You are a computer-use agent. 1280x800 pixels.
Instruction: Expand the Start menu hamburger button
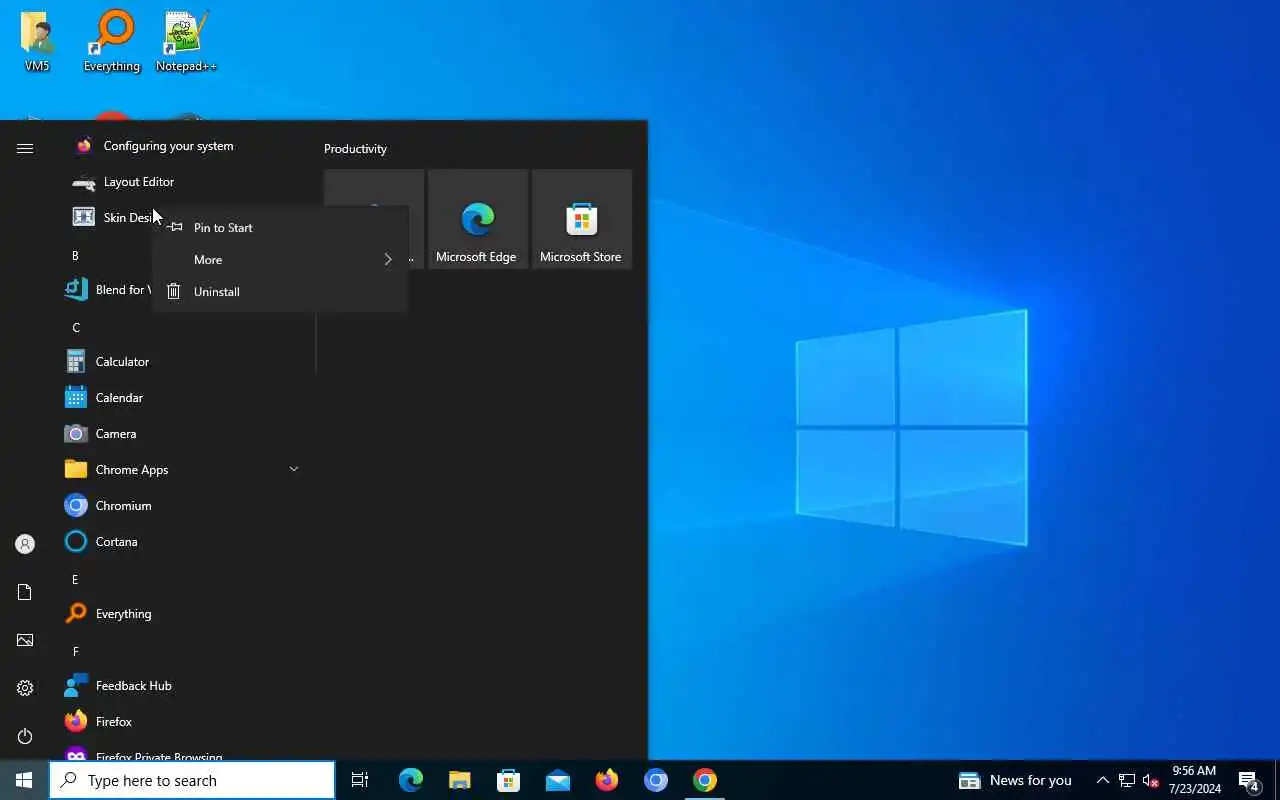(x=25, y=148)
